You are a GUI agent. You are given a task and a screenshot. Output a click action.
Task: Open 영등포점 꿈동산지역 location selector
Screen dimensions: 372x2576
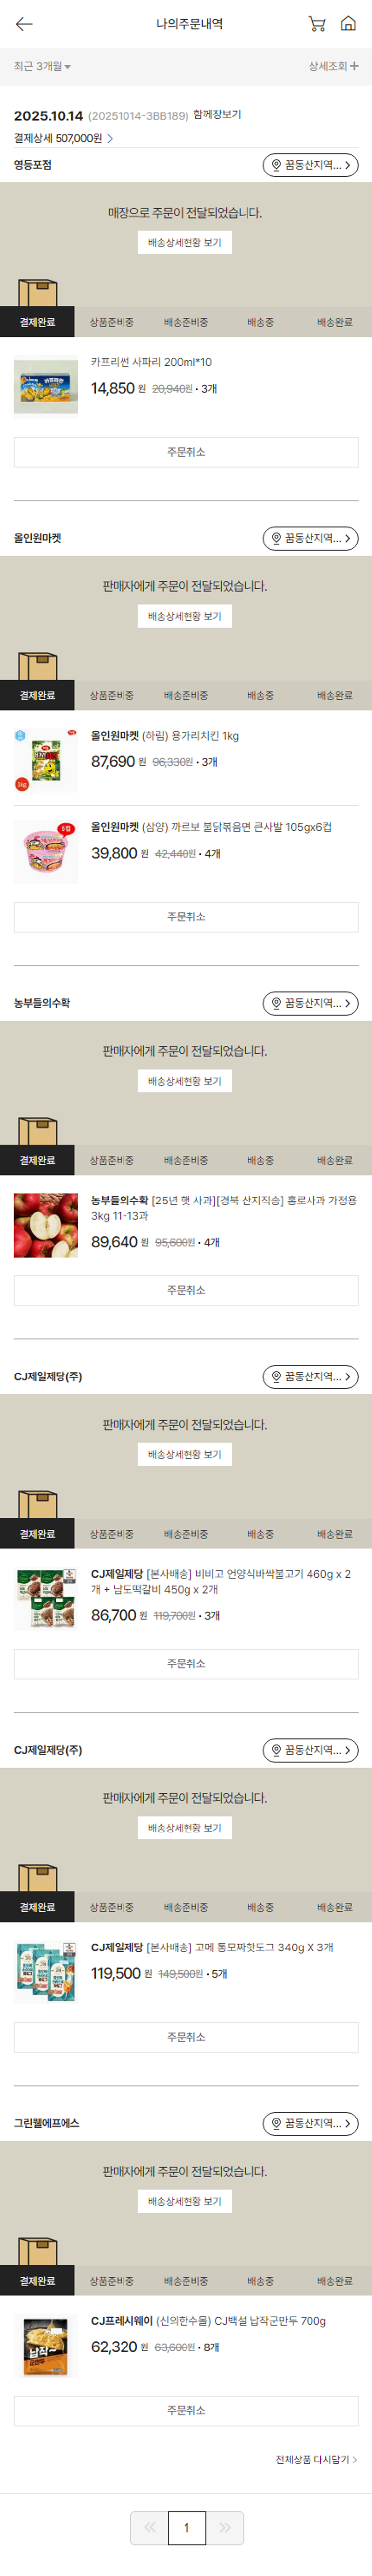(310, 165)
